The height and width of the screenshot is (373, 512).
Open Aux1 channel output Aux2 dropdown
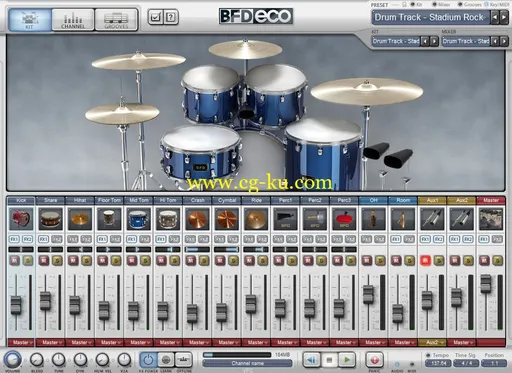(x=432, y=342)
